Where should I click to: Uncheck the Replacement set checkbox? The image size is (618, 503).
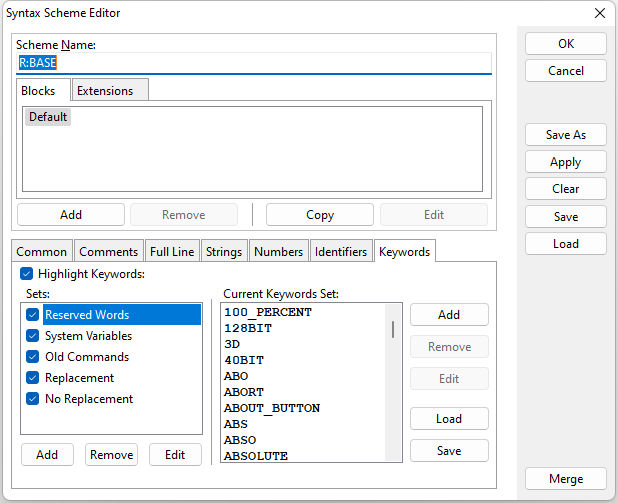[32, 378]
